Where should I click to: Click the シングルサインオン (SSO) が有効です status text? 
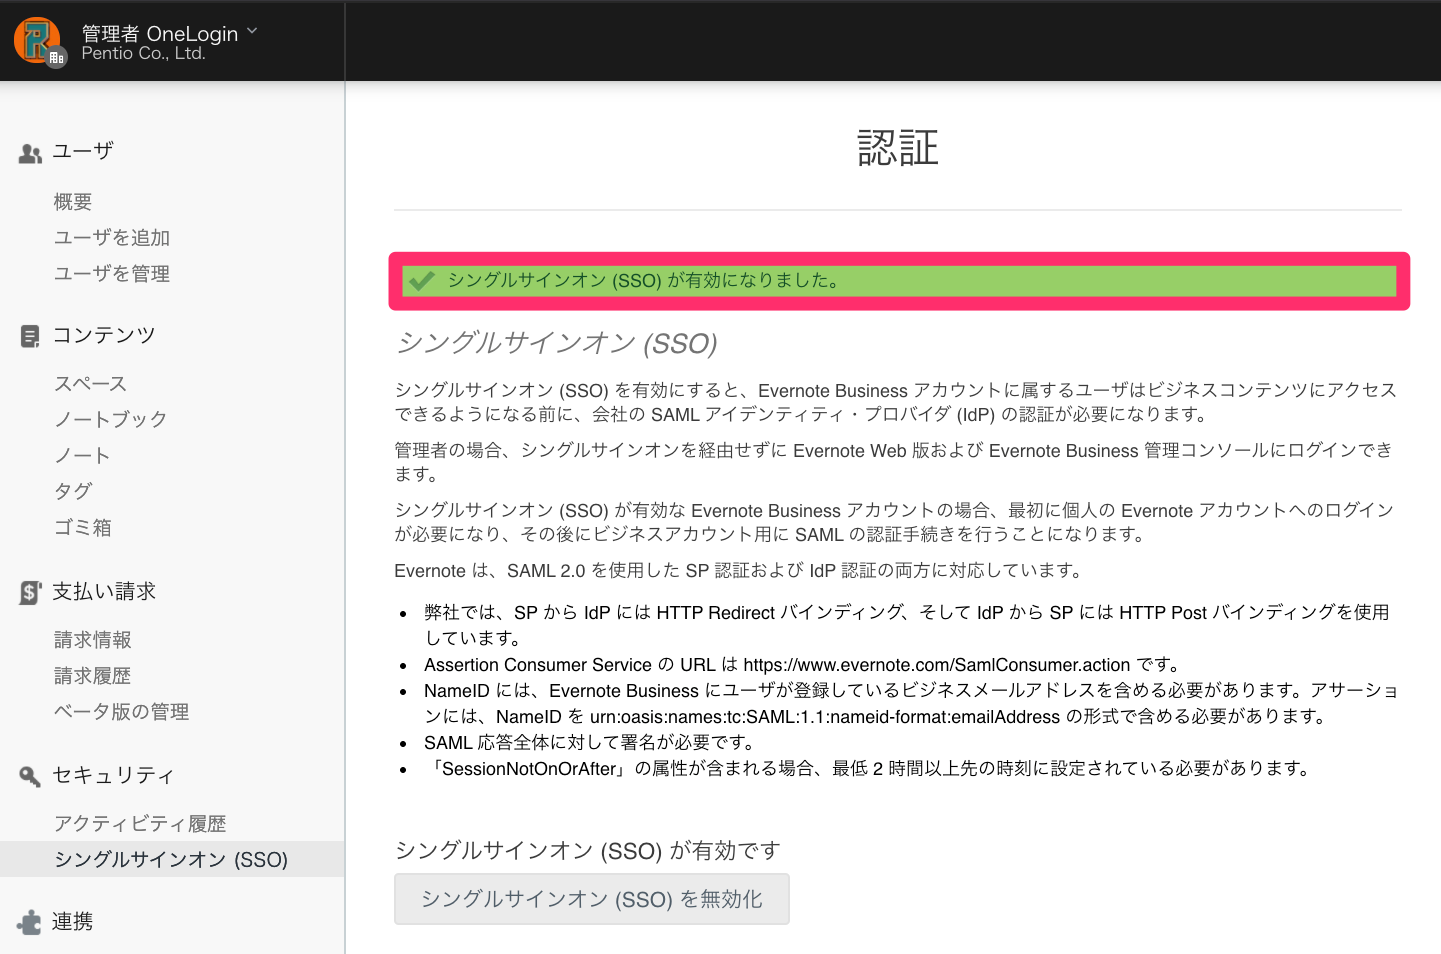(x=588, y=851)
